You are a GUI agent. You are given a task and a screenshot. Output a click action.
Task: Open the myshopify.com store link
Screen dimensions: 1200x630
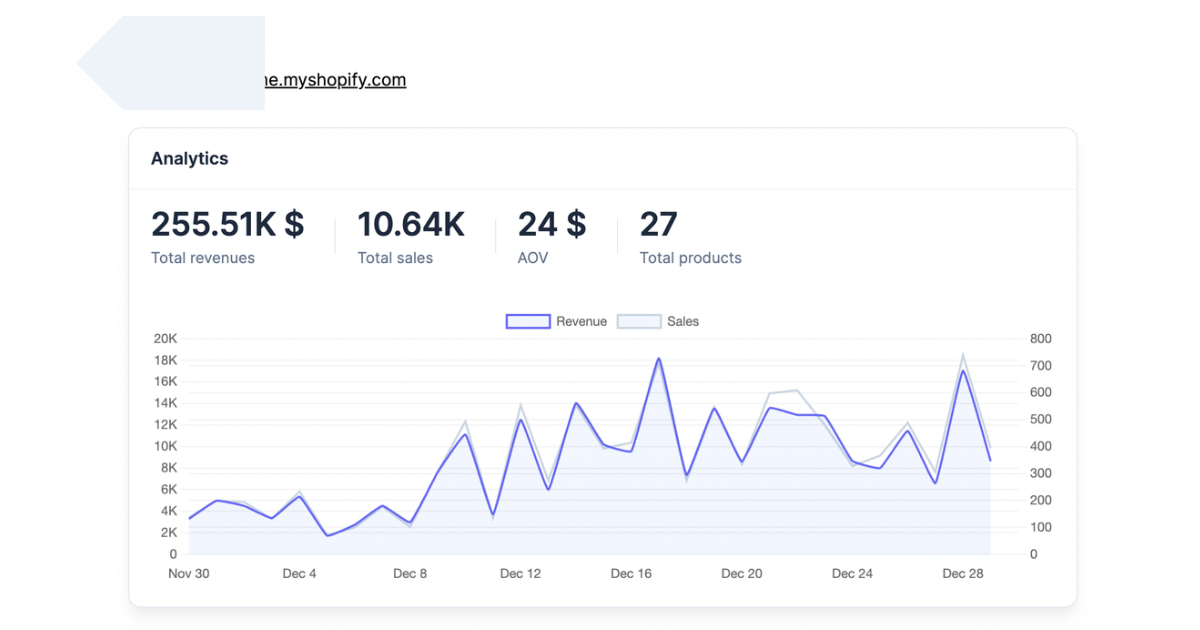pos(335,80)
